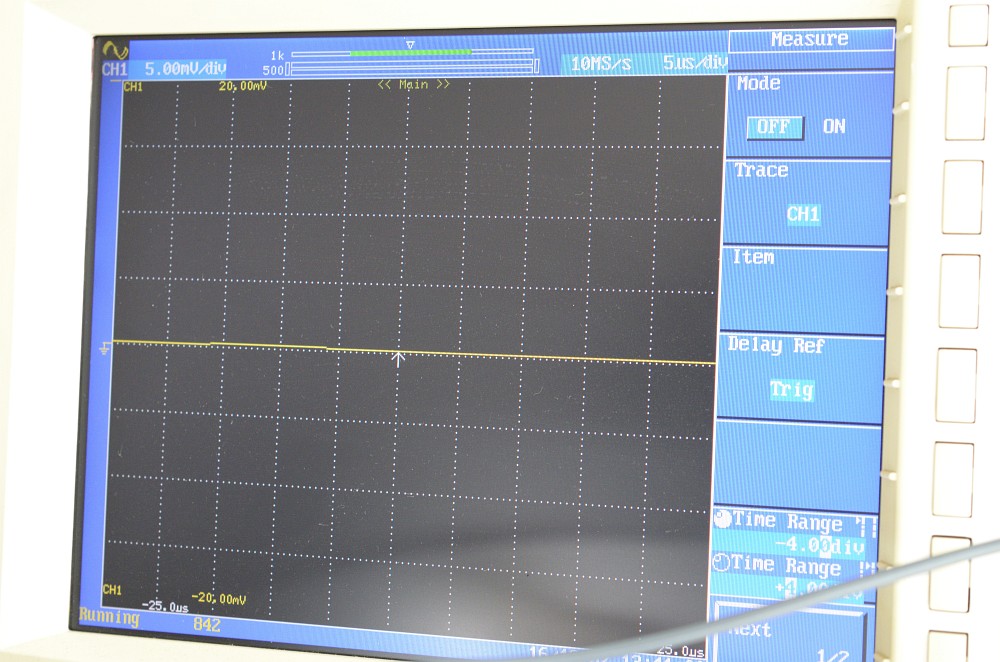Screen dimensions: 1000x662
Task: Click the 1k record length label
Action: pyautogui.click(x=277, y=55)
